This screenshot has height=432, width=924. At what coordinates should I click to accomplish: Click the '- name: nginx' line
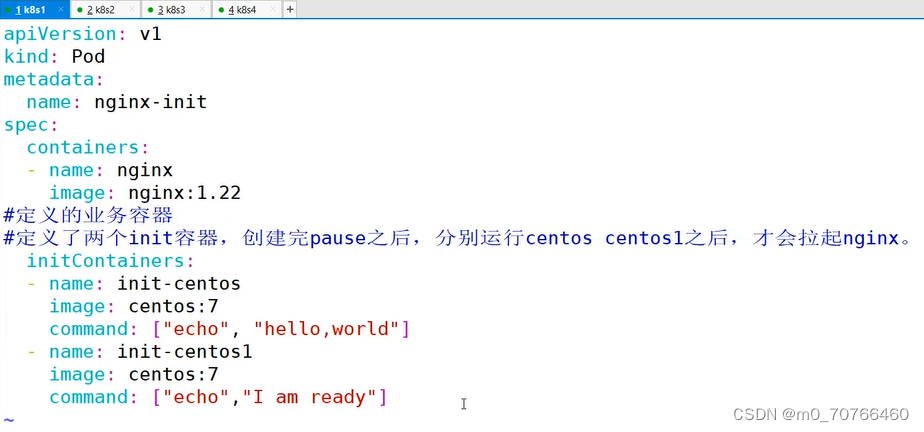point(100,170)
